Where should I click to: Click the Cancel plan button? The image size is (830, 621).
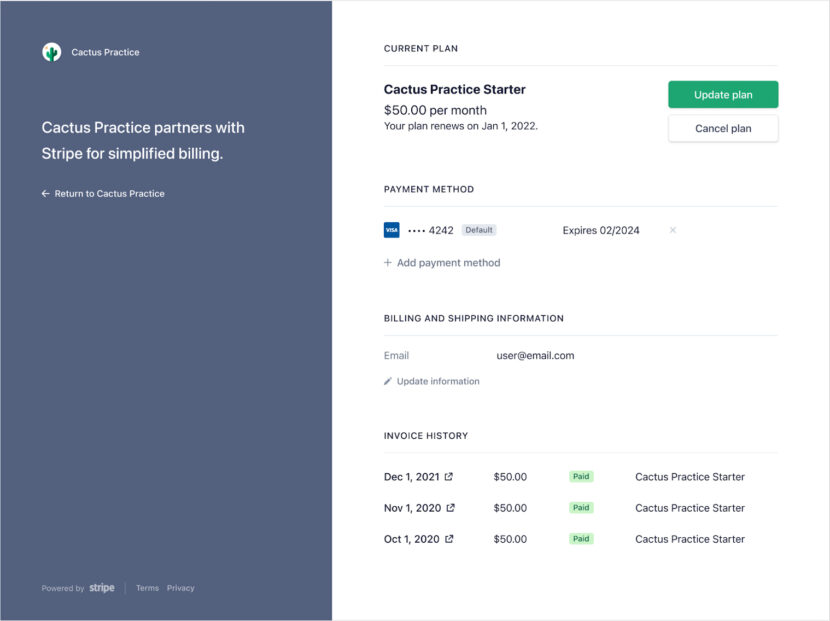722,128
